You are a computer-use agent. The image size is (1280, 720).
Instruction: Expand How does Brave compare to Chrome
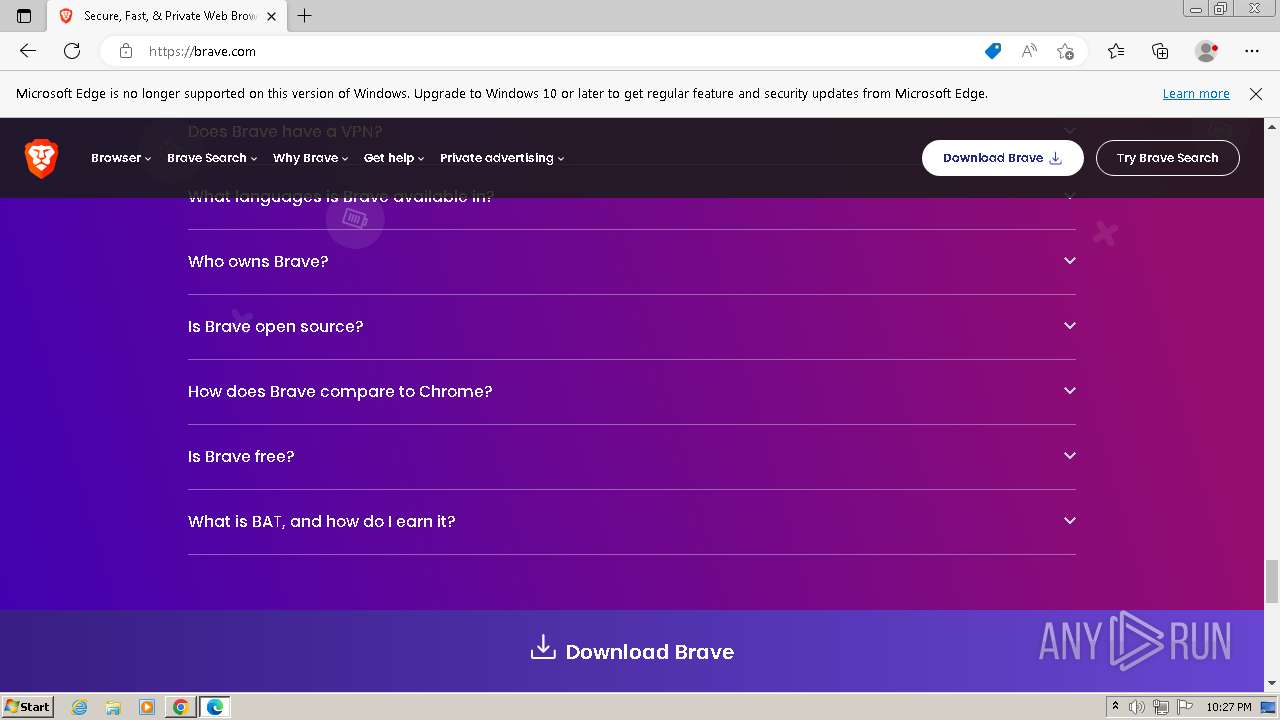pyautogui.click(x=632, y=392)
